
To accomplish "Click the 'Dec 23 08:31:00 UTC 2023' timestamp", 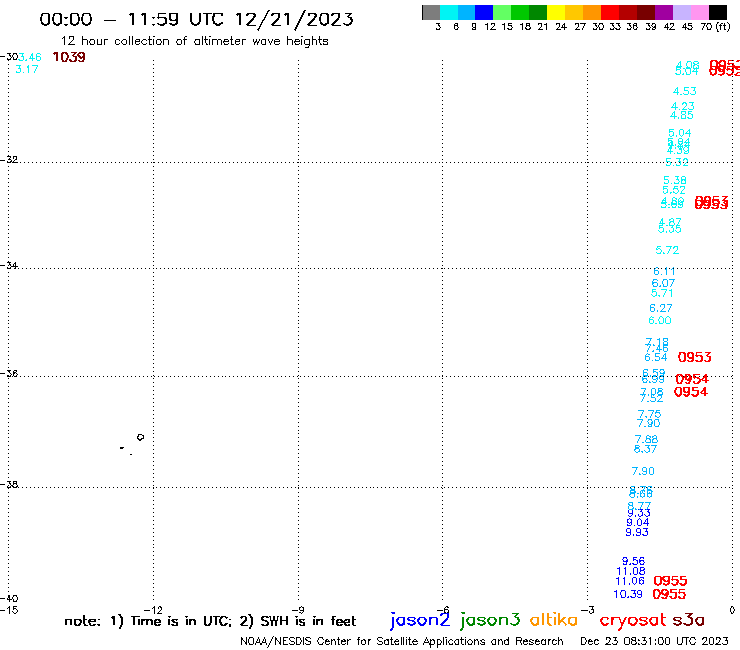I will coord(654,641).
